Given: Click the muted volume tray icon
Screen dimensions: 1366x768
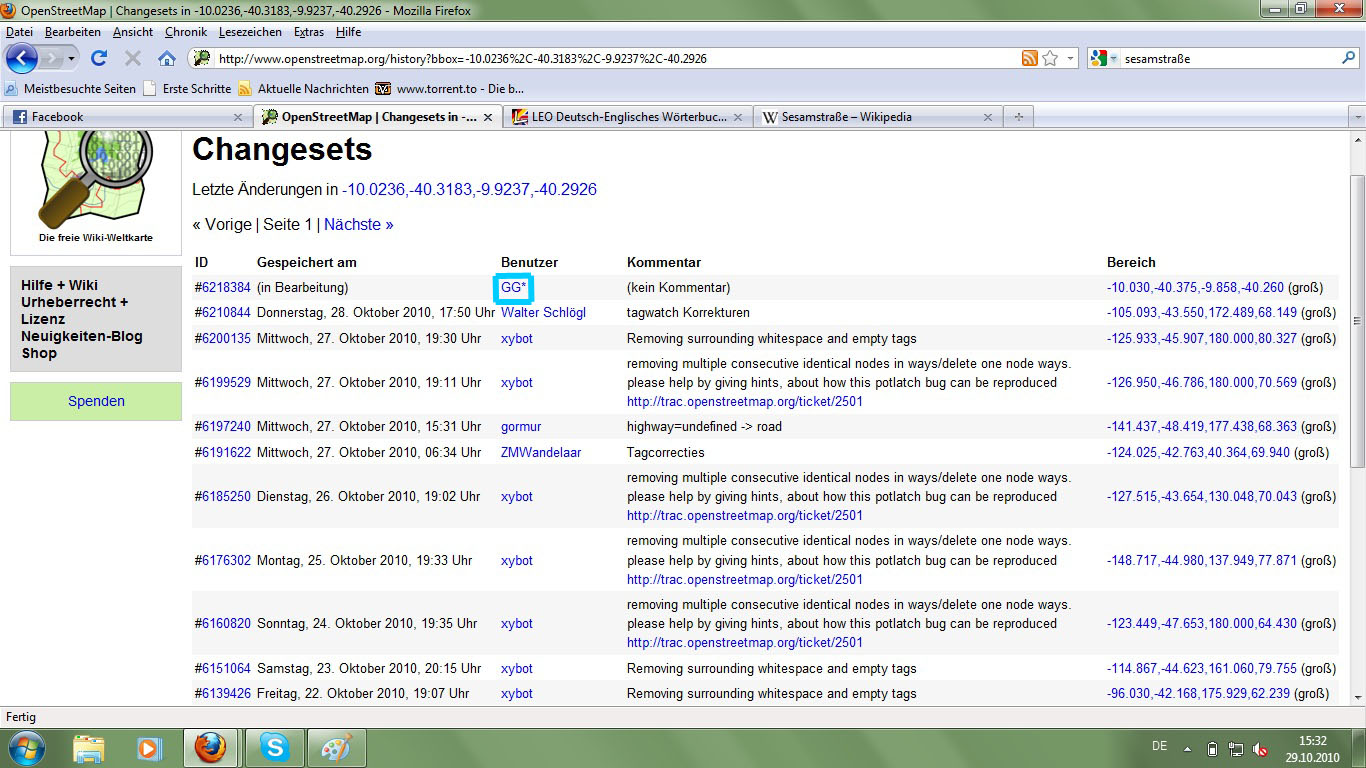Looking at the screenshot, I should tap(1261, 748).
